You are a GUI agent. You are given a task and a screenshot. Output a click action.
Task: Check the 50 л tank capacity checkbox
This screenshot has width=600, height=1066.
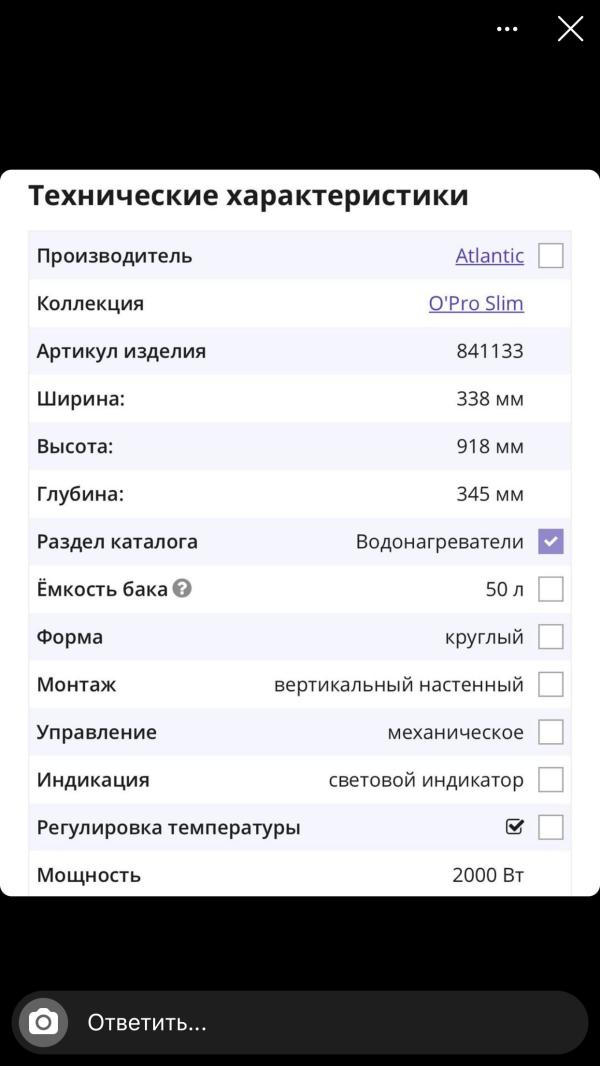(550, 589)
